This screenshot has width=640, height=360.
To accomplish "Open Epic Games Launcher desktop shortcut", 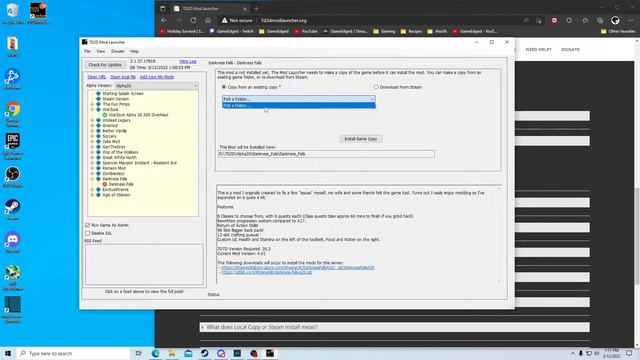I will [13, 146].
